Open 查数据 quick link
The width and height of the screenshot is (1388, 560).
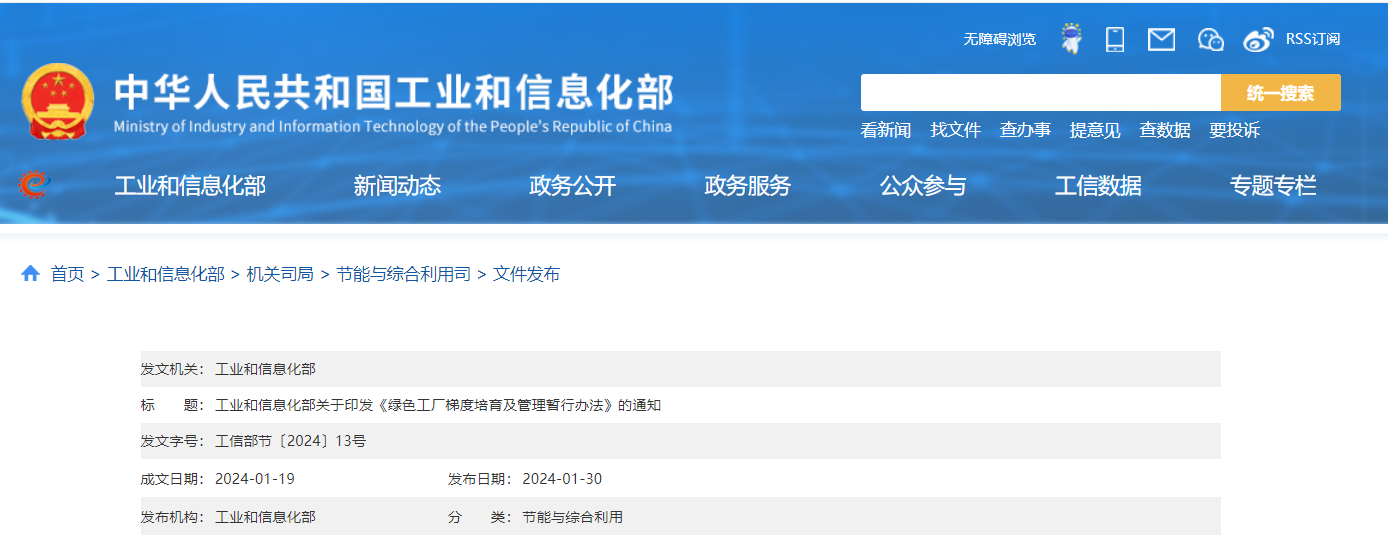pyautogui.click(x=1165, y=130)
